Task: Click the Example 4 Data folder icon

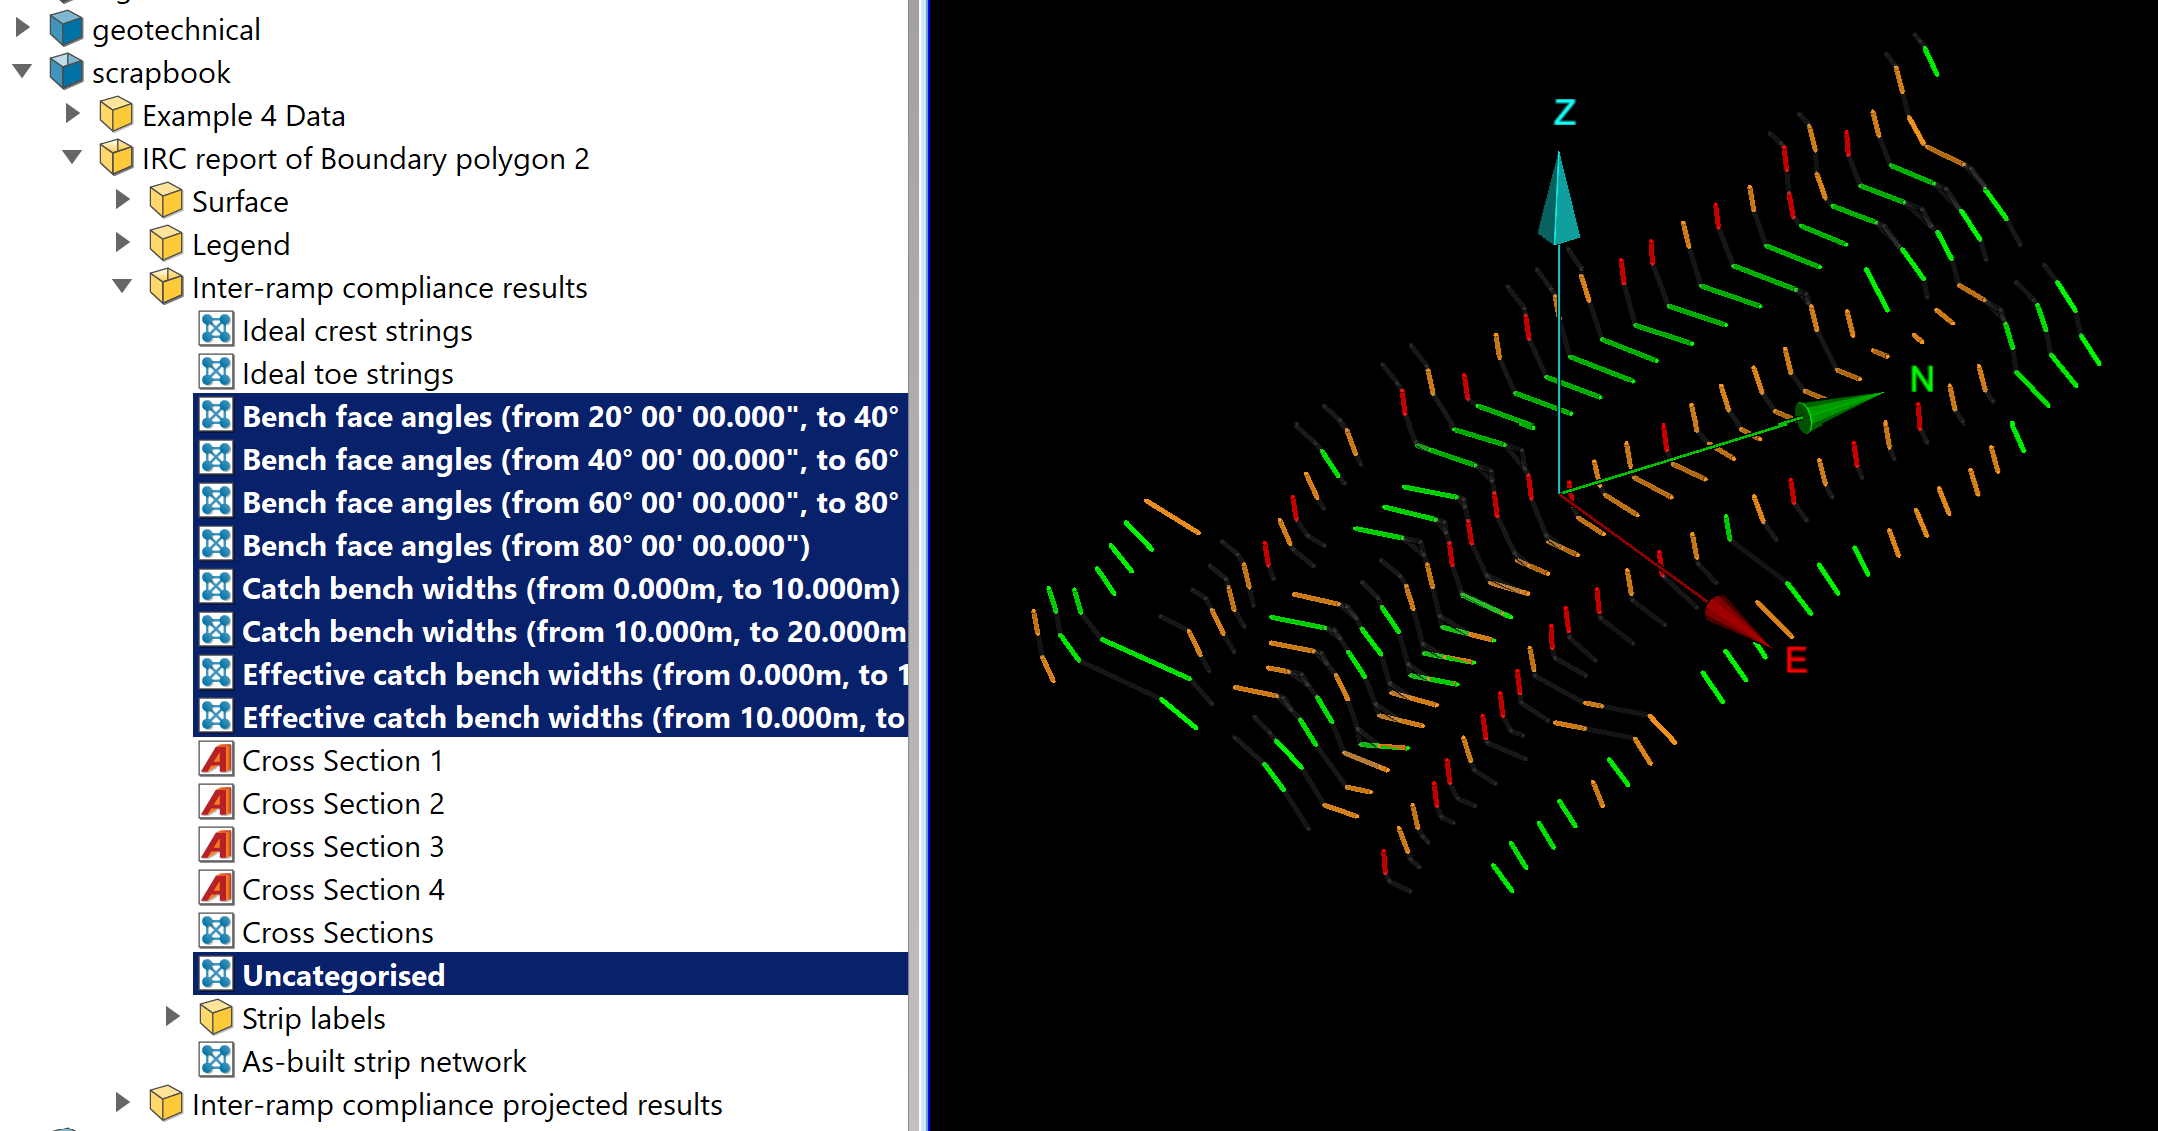Action: pos(116,115)
